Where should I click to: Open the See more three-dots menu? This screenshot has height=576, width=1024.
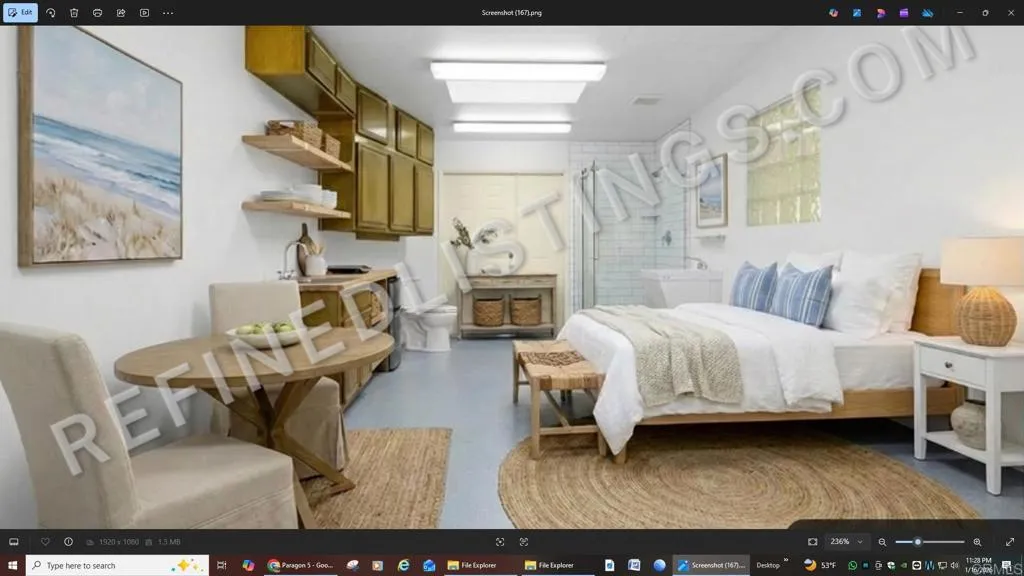click(168, 13)
